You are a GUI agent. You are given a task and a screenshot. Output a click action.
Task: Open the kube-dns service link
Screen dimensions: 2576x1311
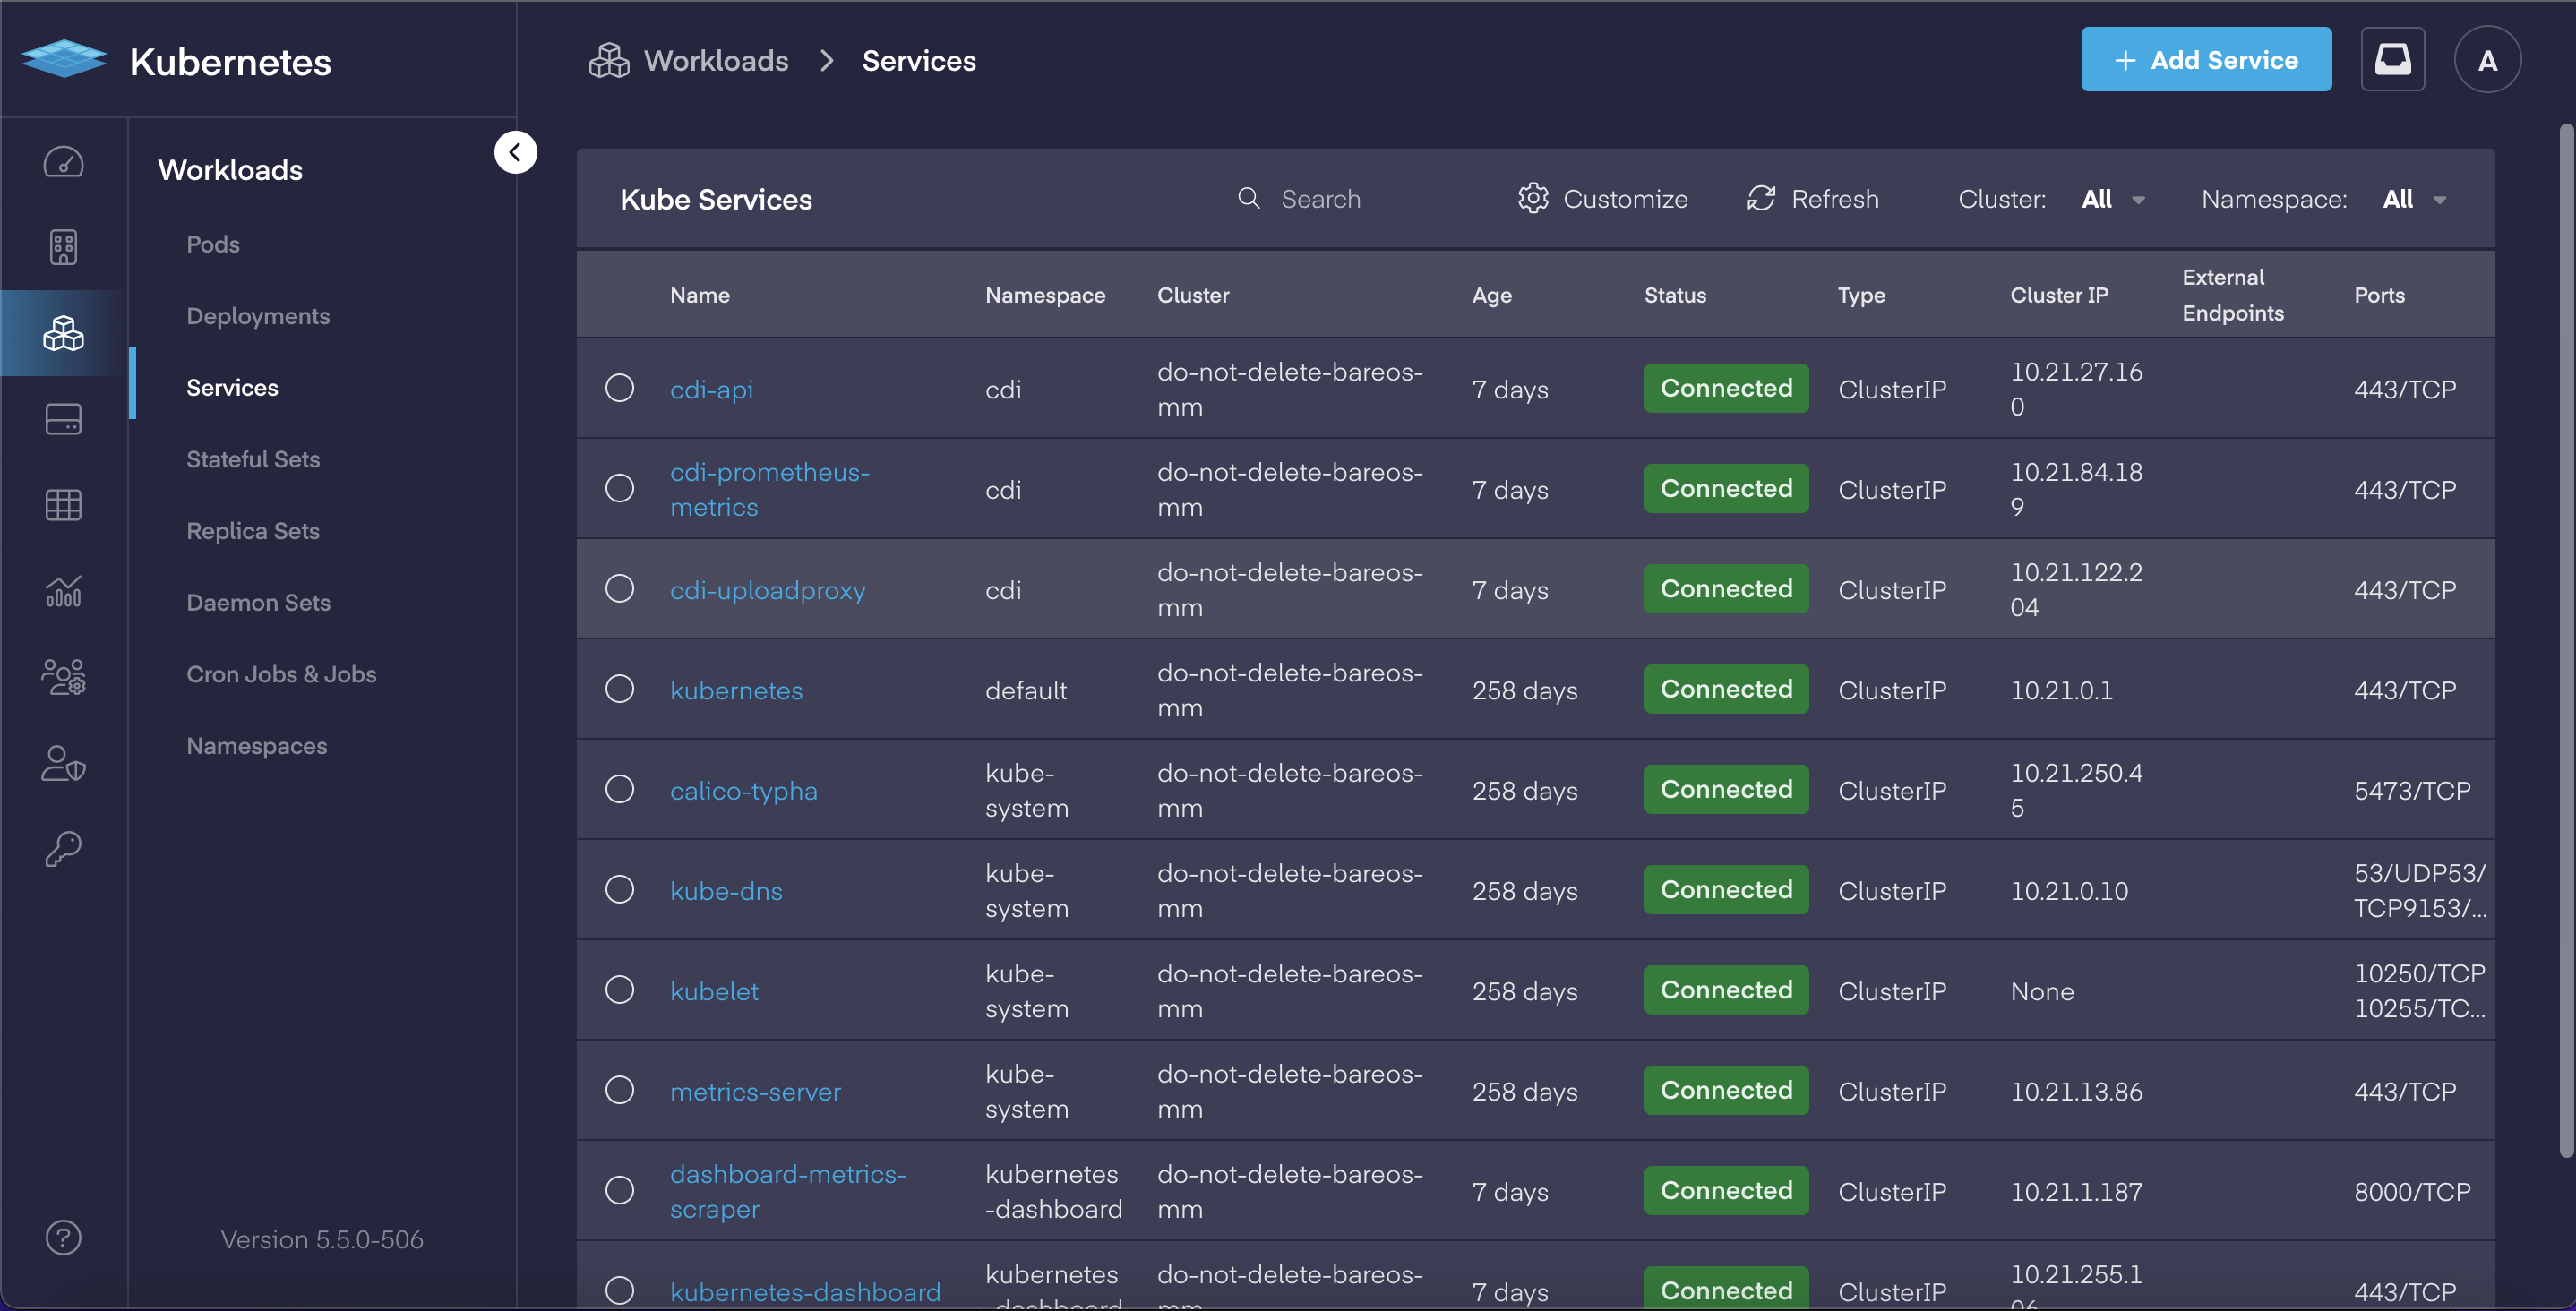click(x=726, y=890)
